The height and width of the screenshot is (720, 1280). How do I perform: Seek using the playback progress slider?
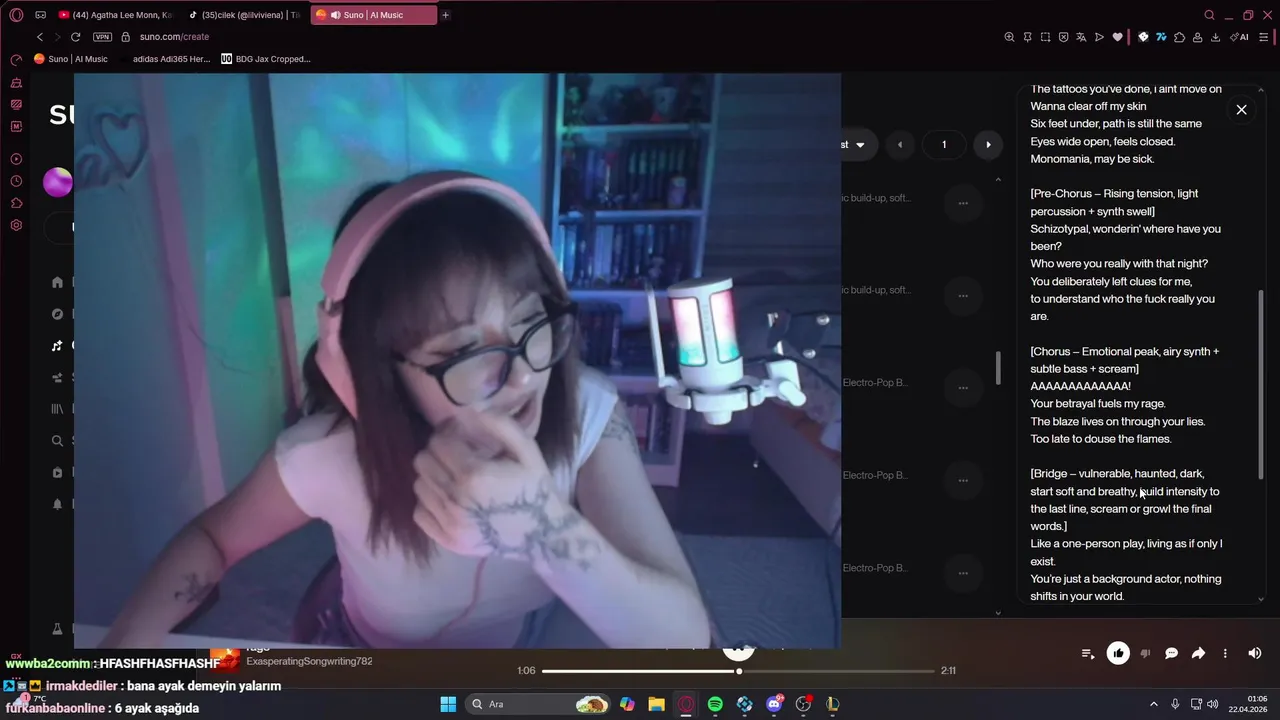[738, 671]
